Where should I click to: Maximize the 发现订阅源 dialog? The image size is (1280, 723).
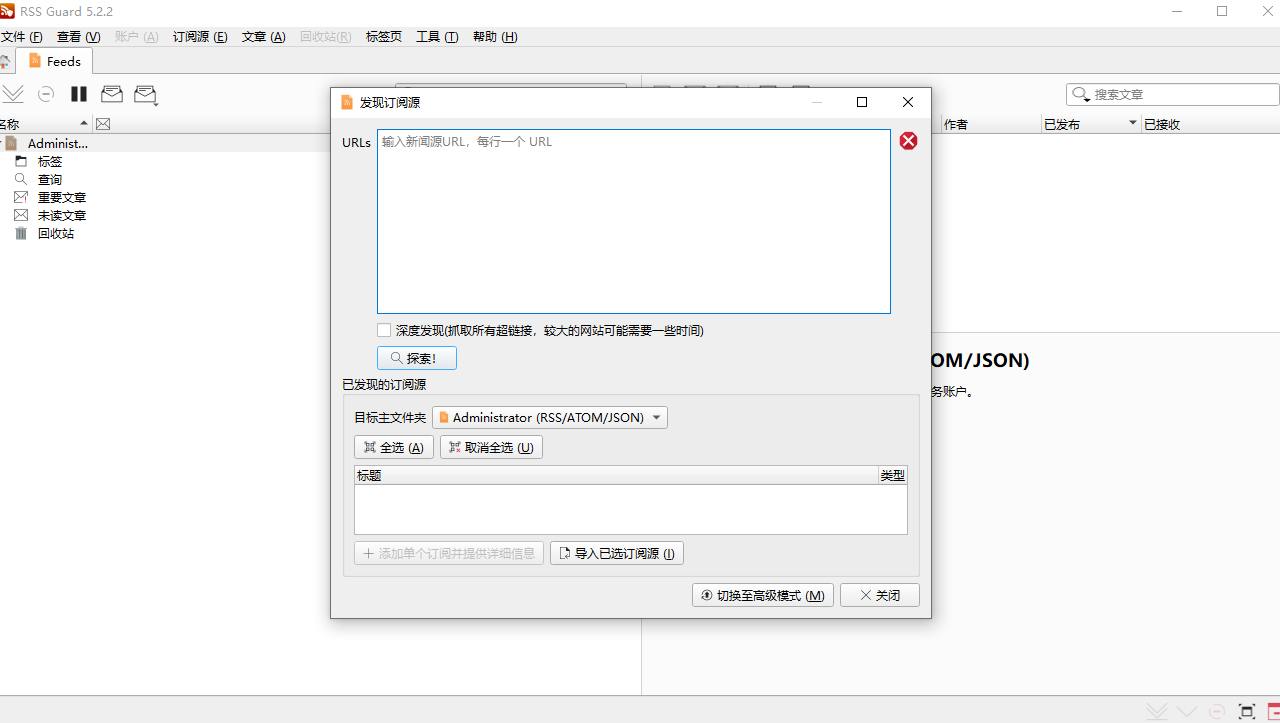[862, 102]
